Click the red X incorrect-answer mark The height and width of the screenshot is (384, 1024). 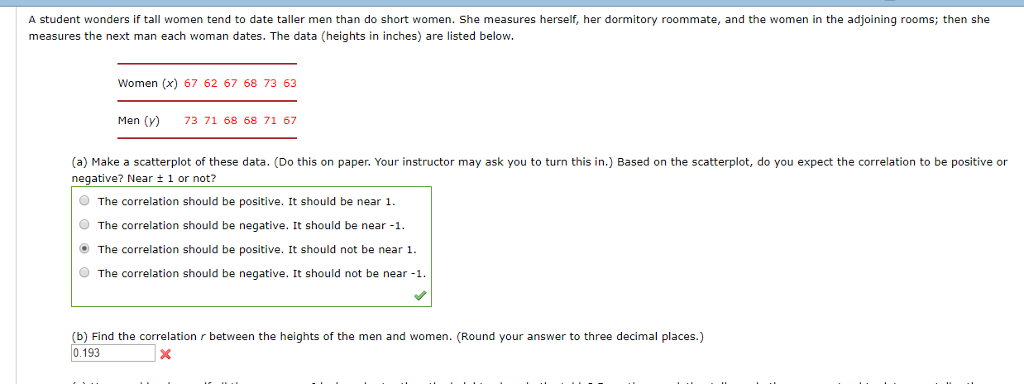coord(165,355)
